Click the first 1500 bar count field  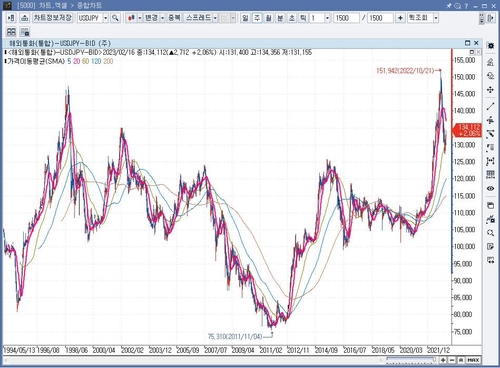pos(347,18)
